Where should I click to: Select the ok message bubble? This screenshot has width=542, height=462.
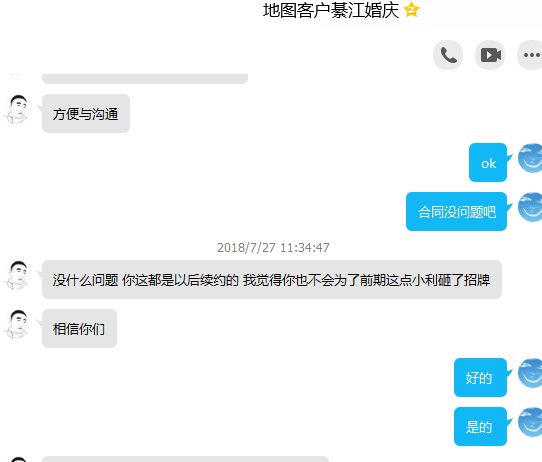click(488, 162)
